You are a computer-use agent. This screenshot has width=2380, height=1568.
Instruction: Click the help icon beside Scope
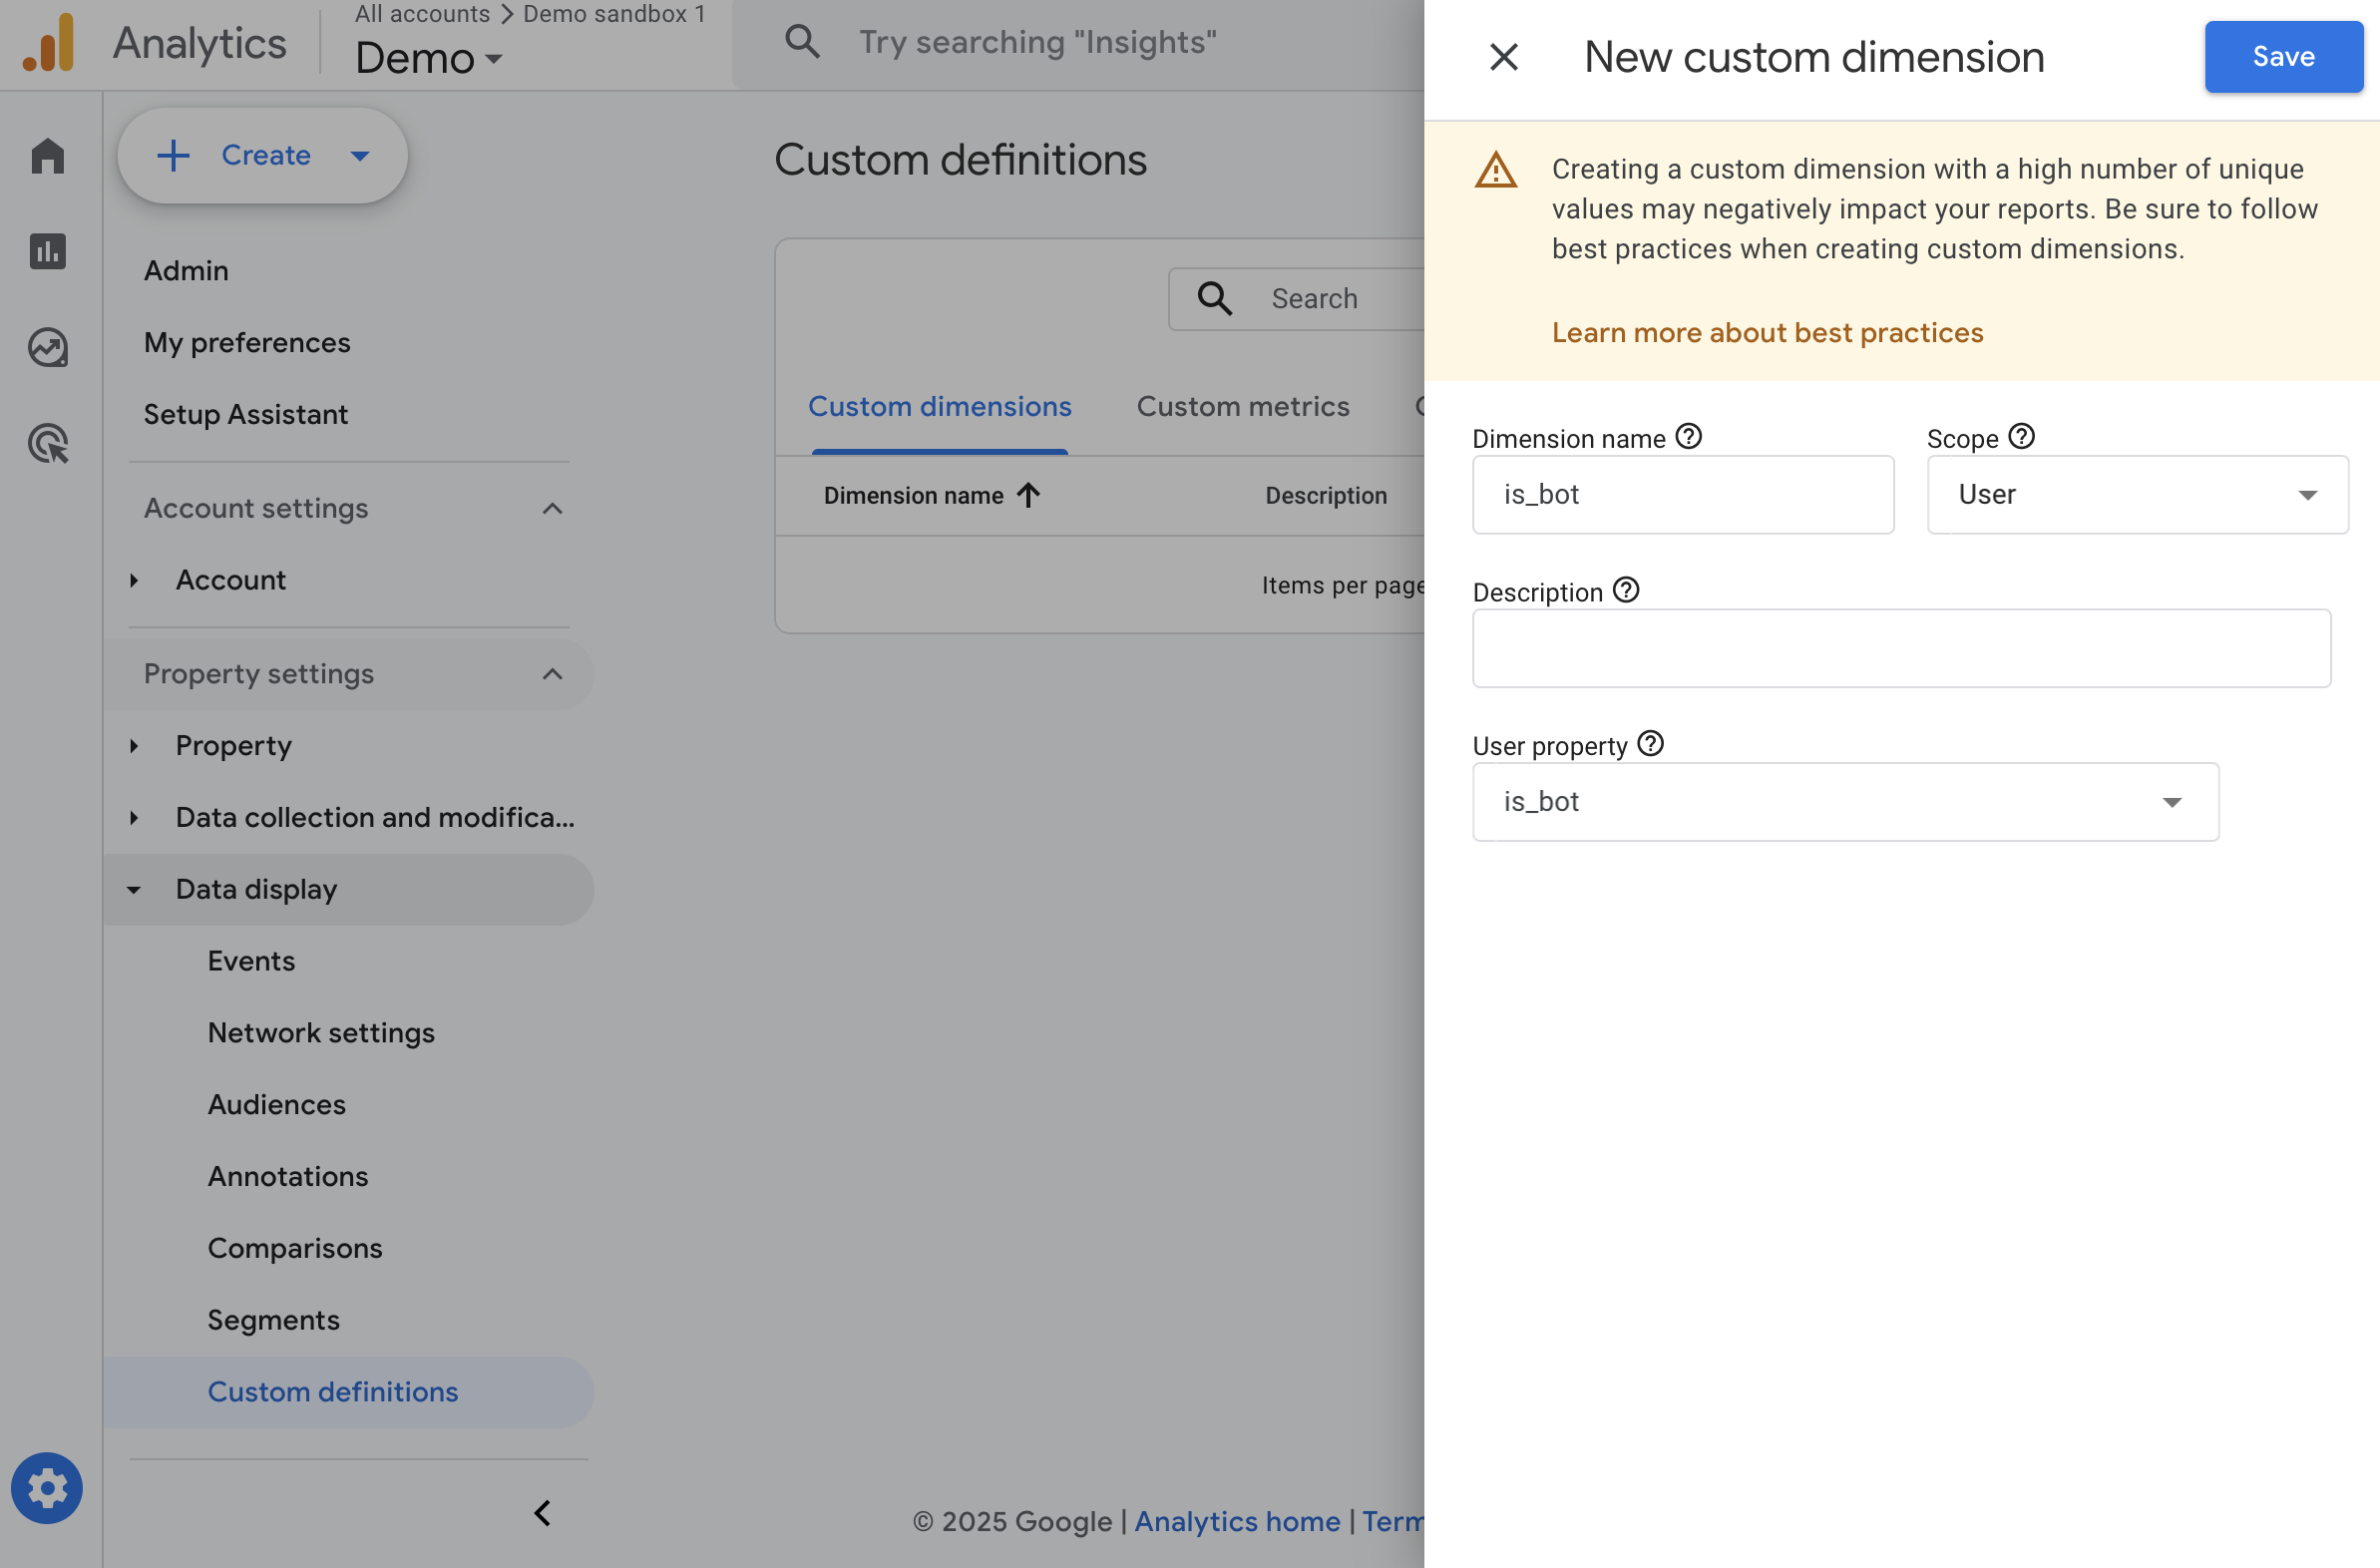pyautogui.click(x=2022, y=435)
